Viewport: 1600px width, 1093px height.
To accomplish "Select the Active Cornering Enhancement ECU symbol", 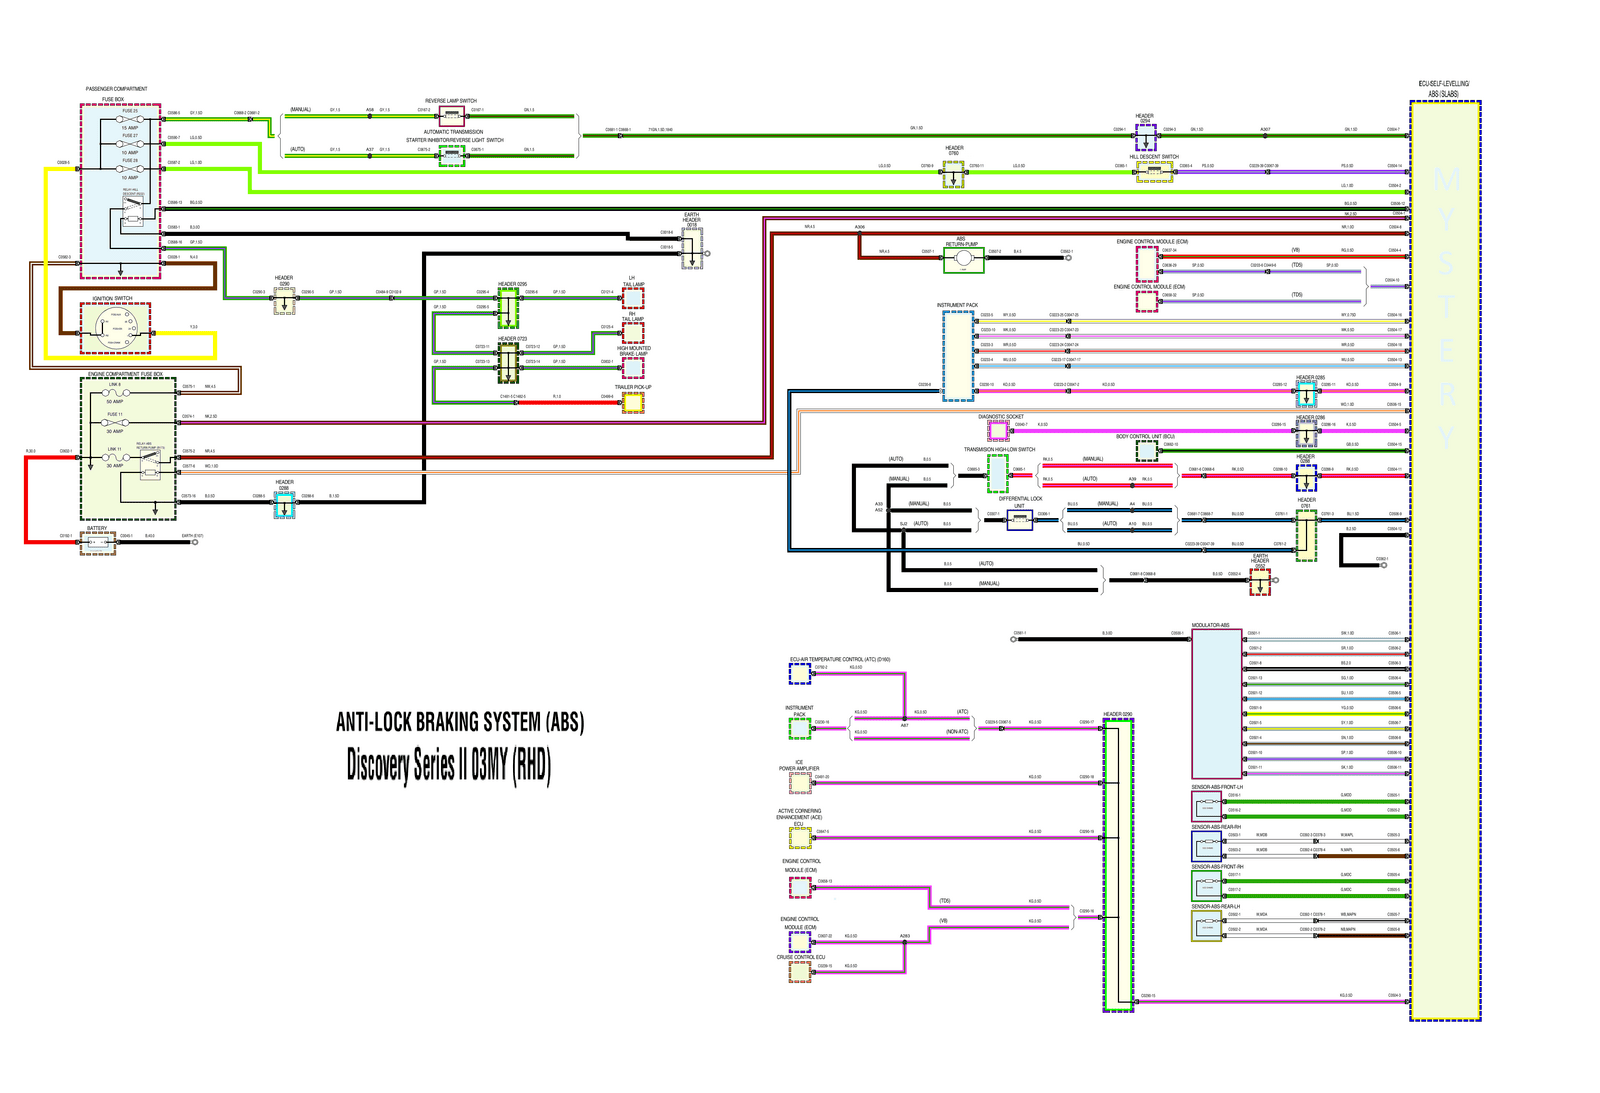I will pos(800,838).
